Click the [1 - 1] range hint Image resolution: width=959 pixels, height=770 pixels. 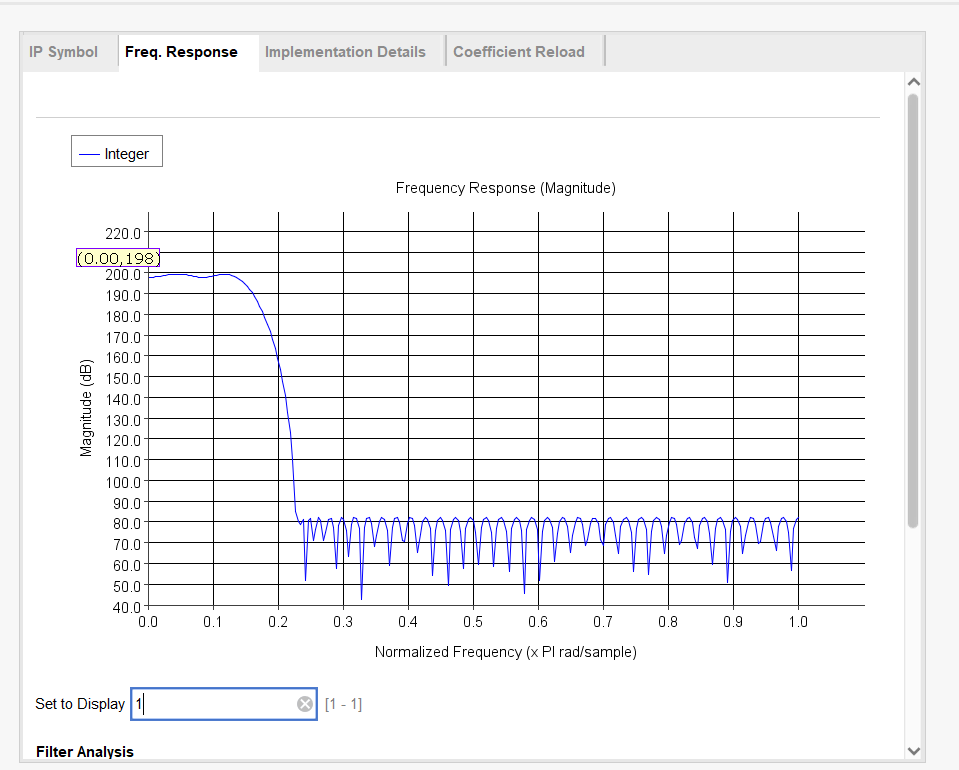click(343, 704)
